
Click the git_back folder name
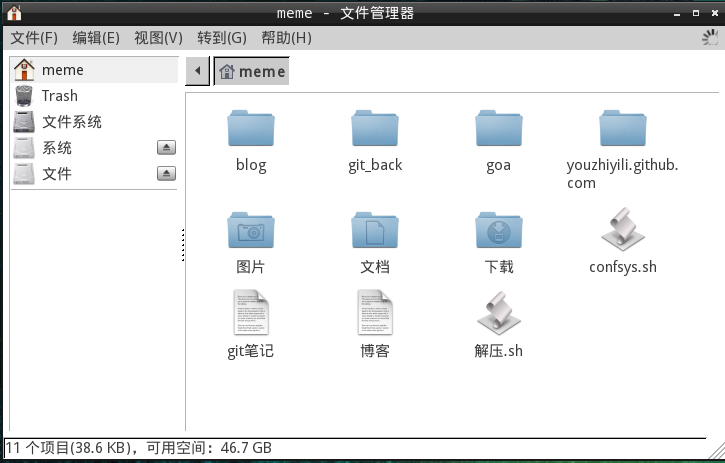(x=375, y=165)
